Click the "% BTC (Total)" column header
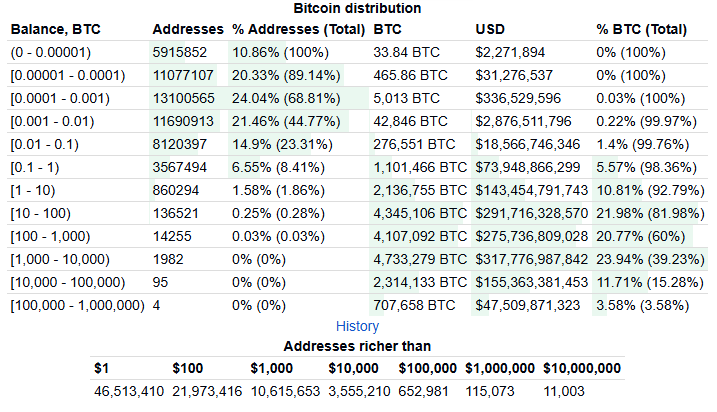The height and width of the screenshot is (412, 717). tap(641, 29)
